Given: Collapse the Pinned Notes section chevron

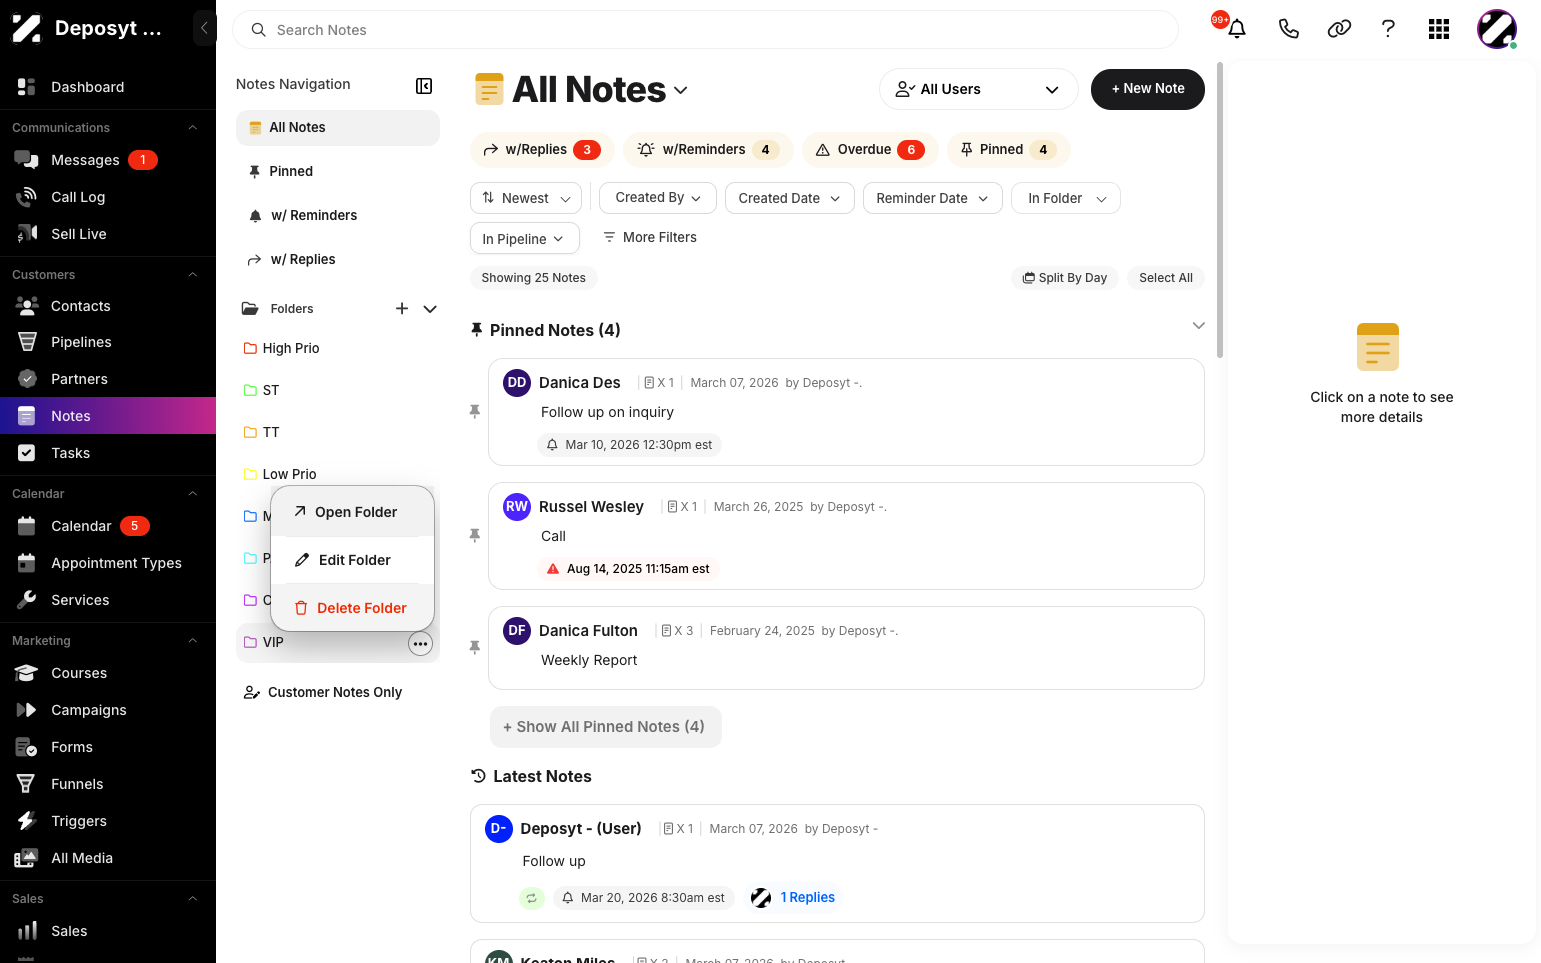Looking at the screenshot, I should click(1199, 326).
